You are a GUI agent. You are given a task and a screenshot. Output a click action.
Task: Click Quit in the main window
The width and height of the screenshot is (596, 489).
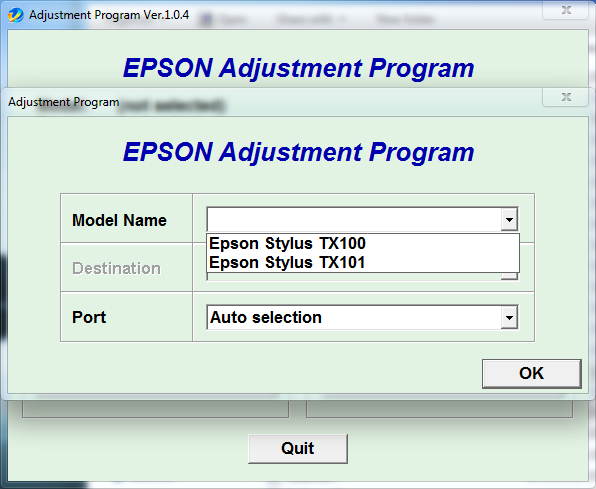tap(298, 448)
